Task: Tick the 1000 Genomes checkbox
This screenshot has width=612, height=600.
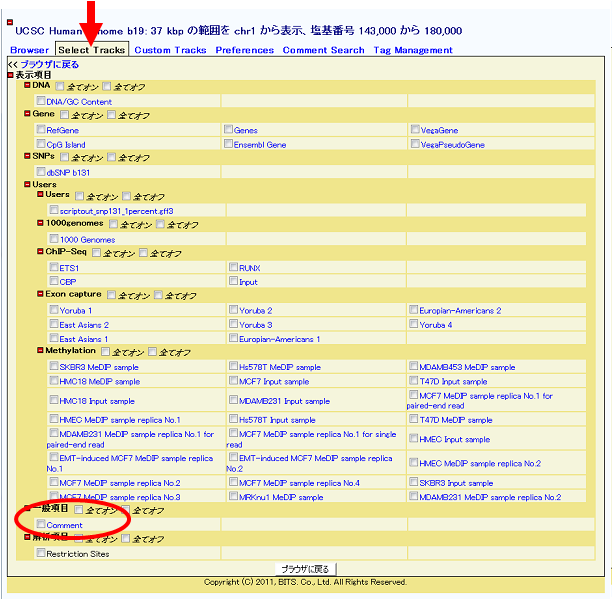Action: (54, 239)
